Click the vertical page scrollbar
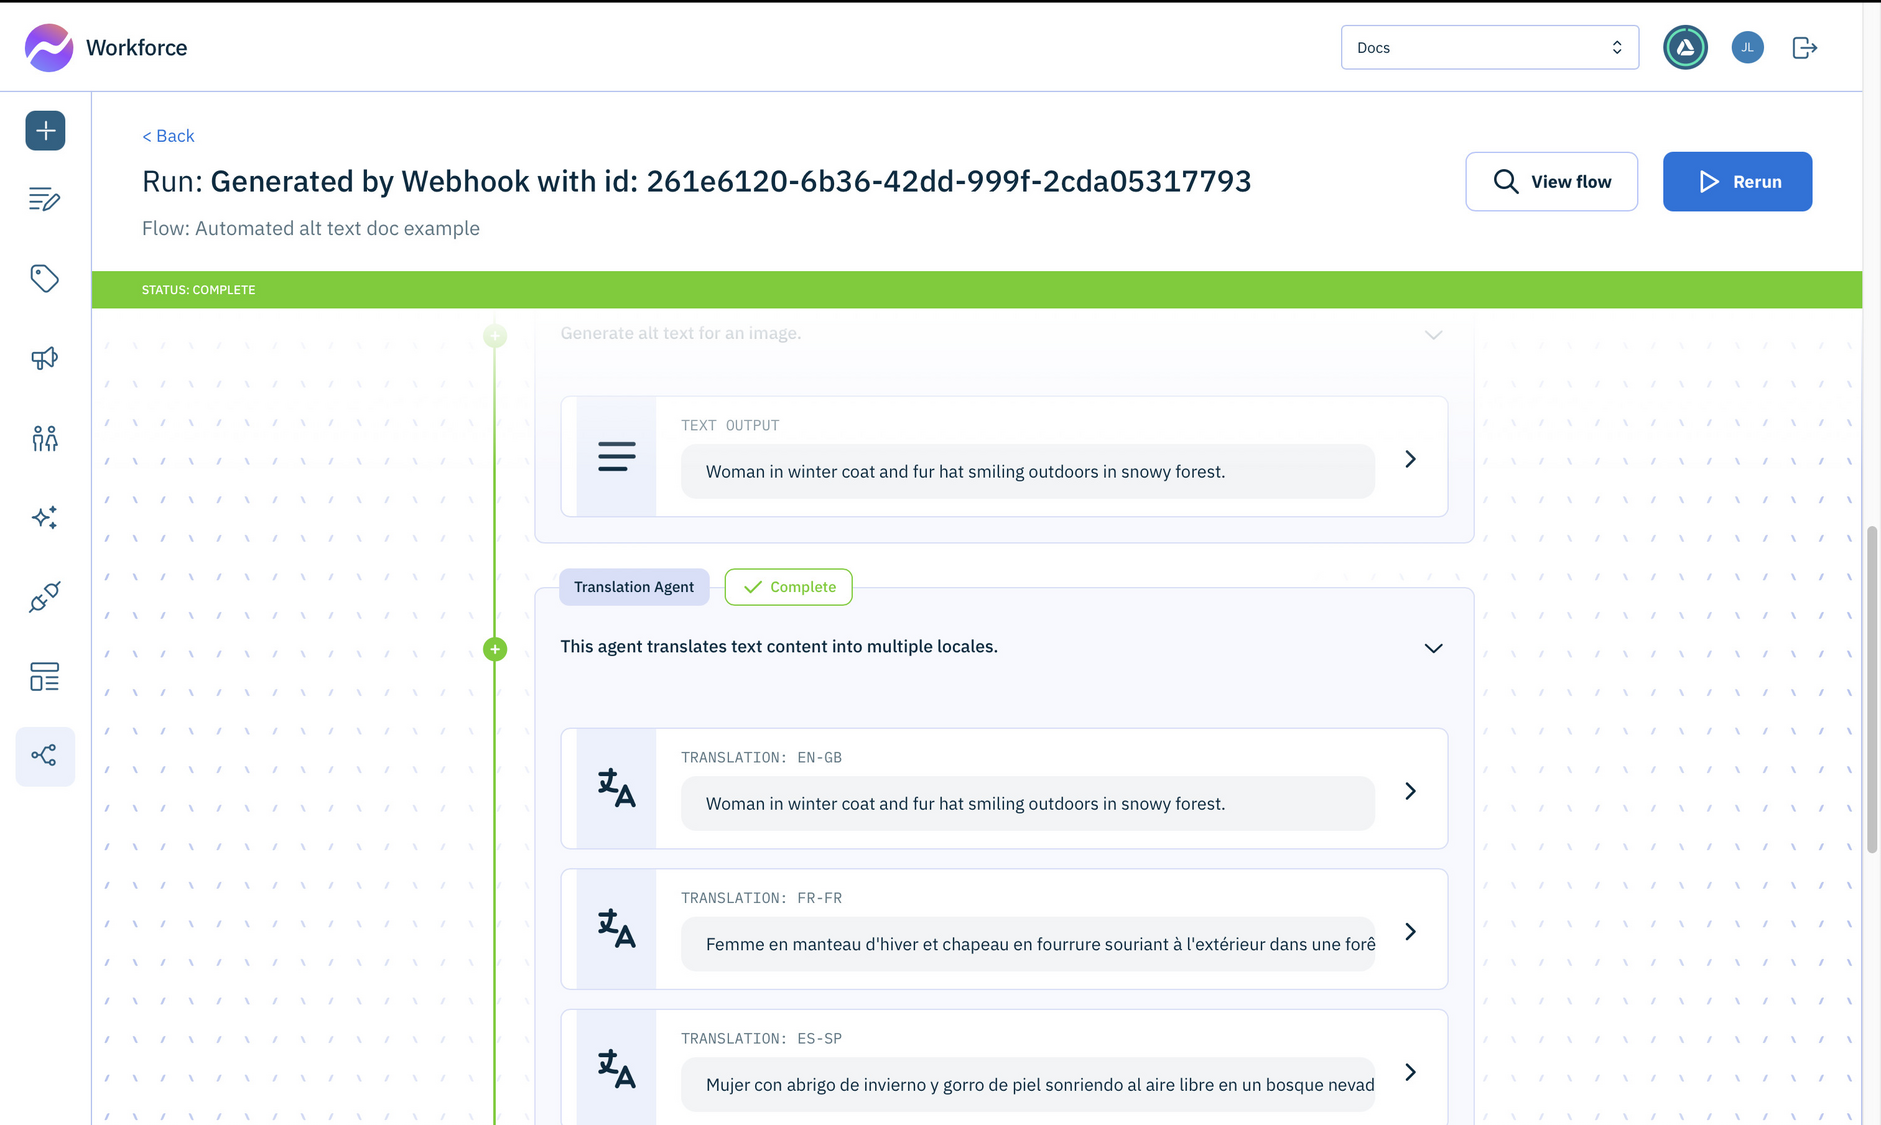 [1871, 690]
